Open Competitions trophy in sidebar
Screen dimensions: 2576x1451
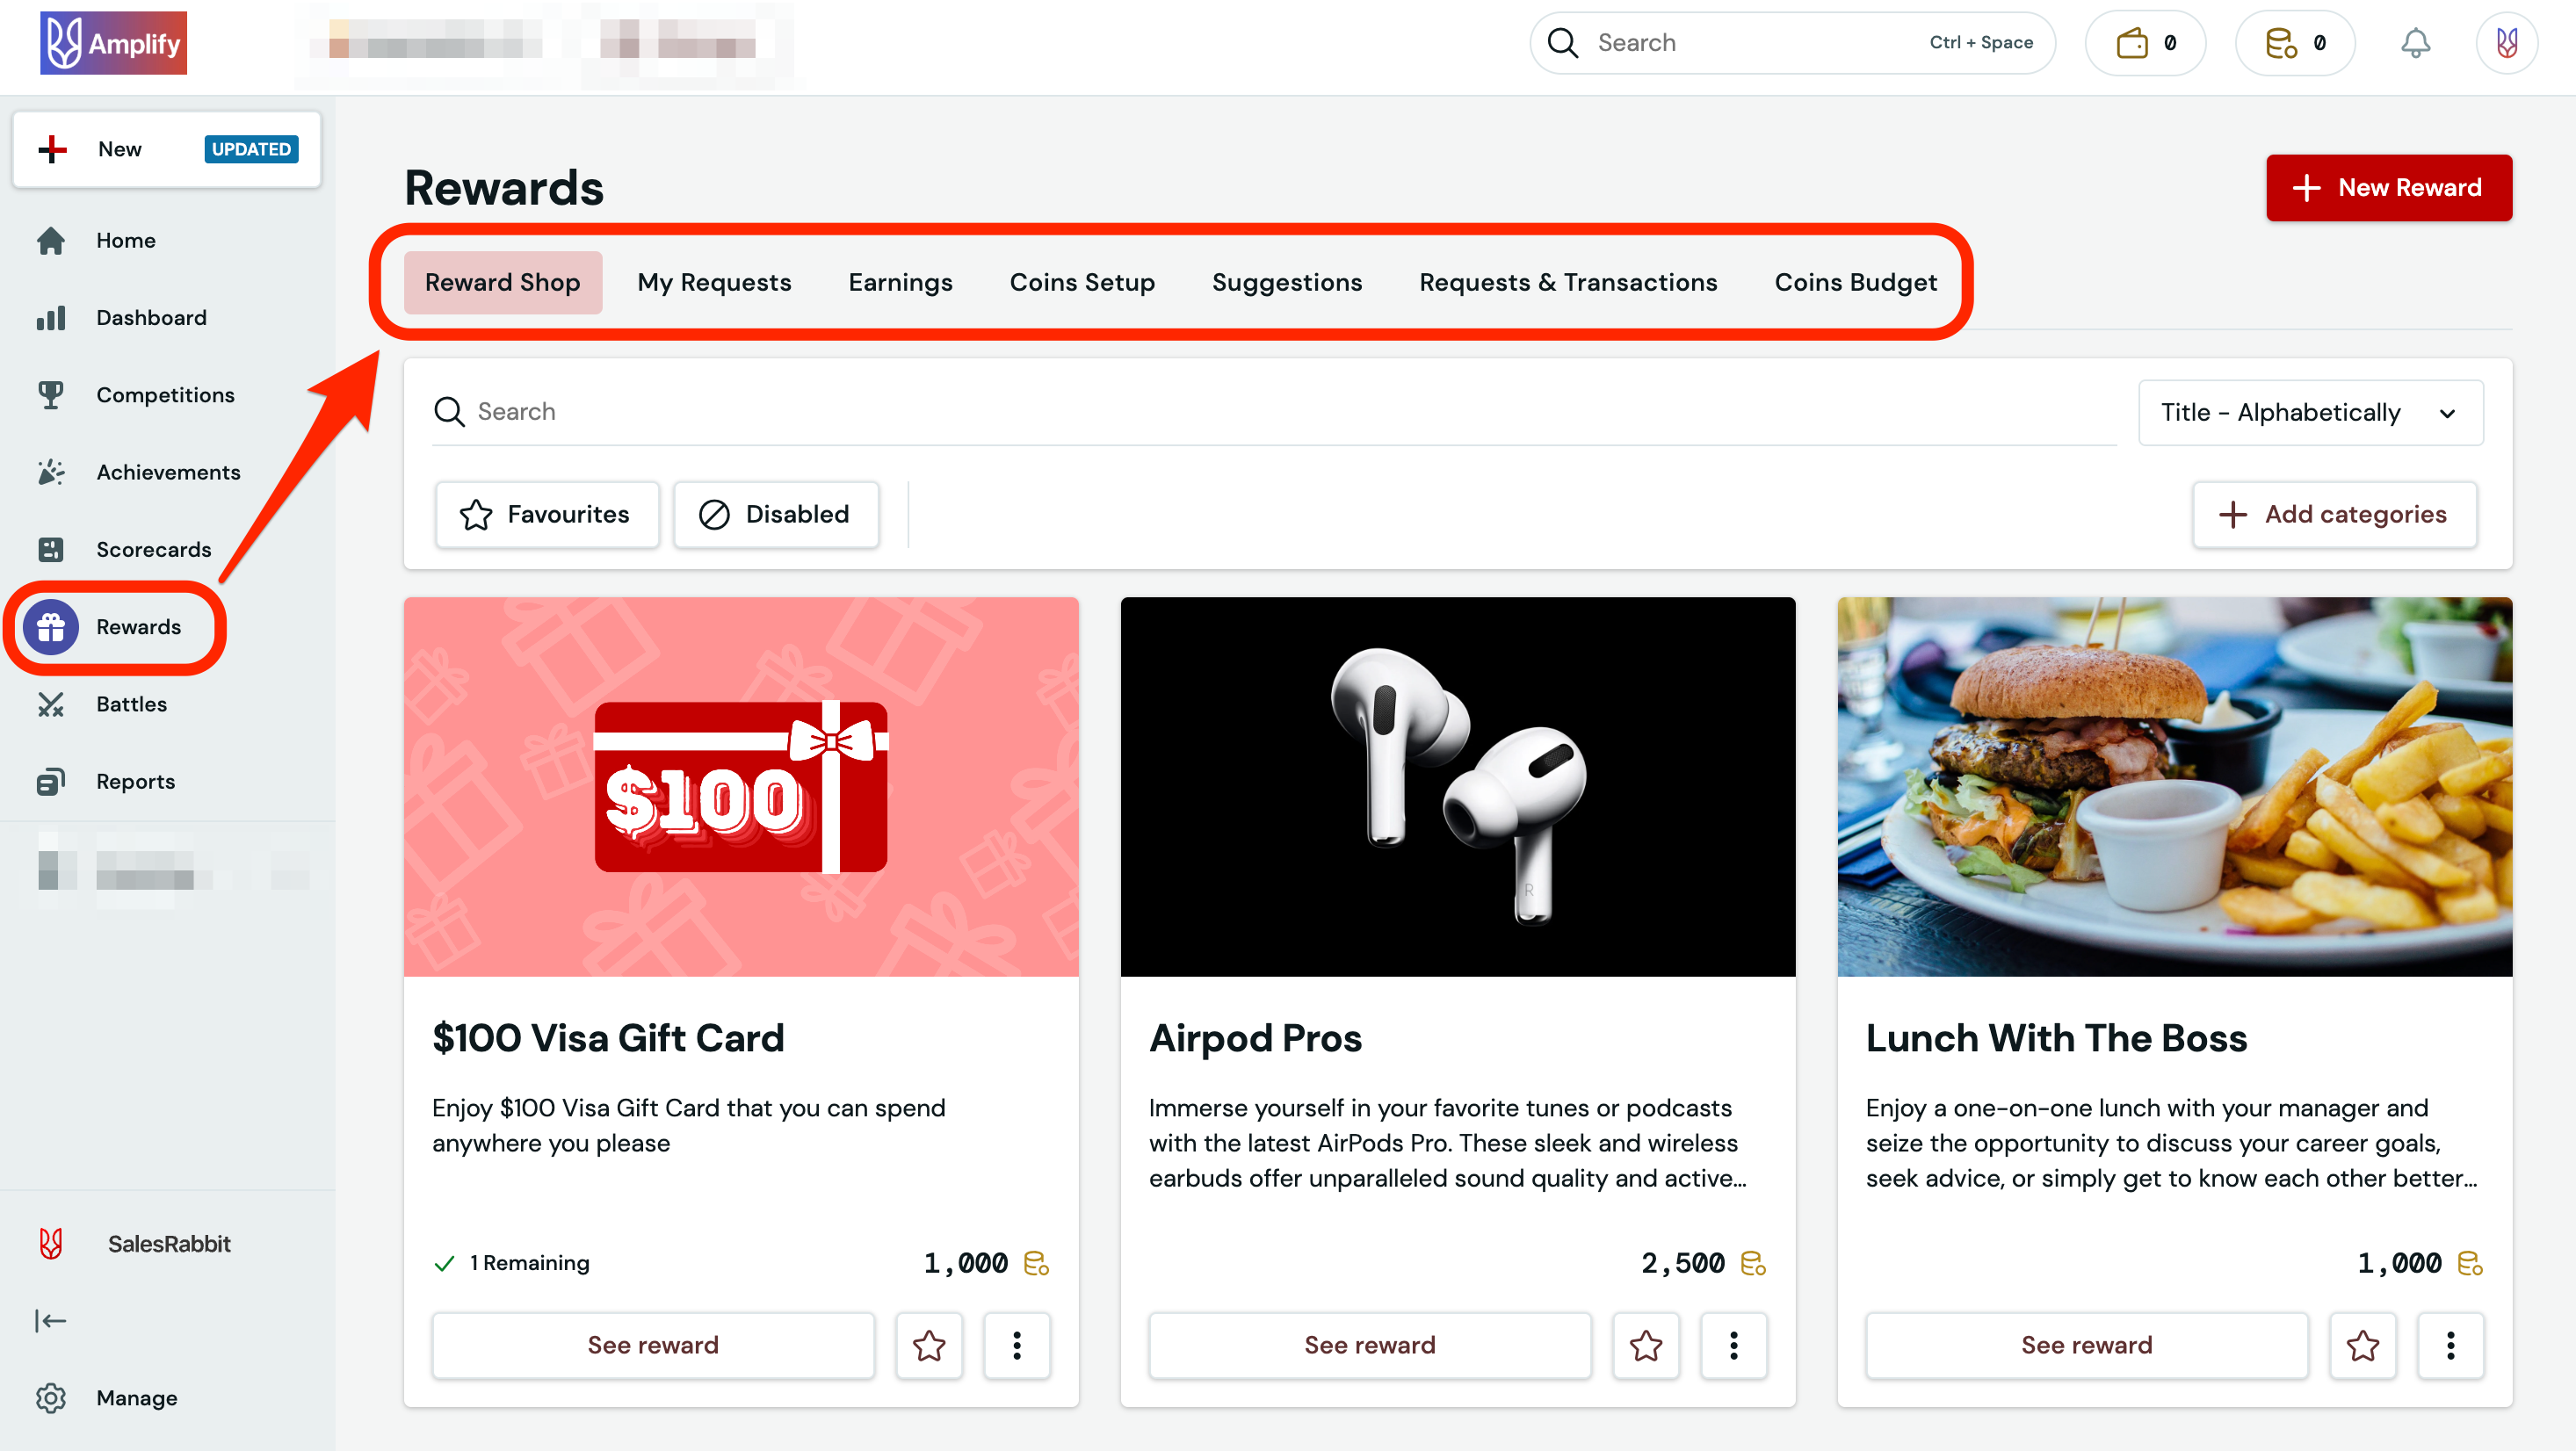tap(51, 395)
